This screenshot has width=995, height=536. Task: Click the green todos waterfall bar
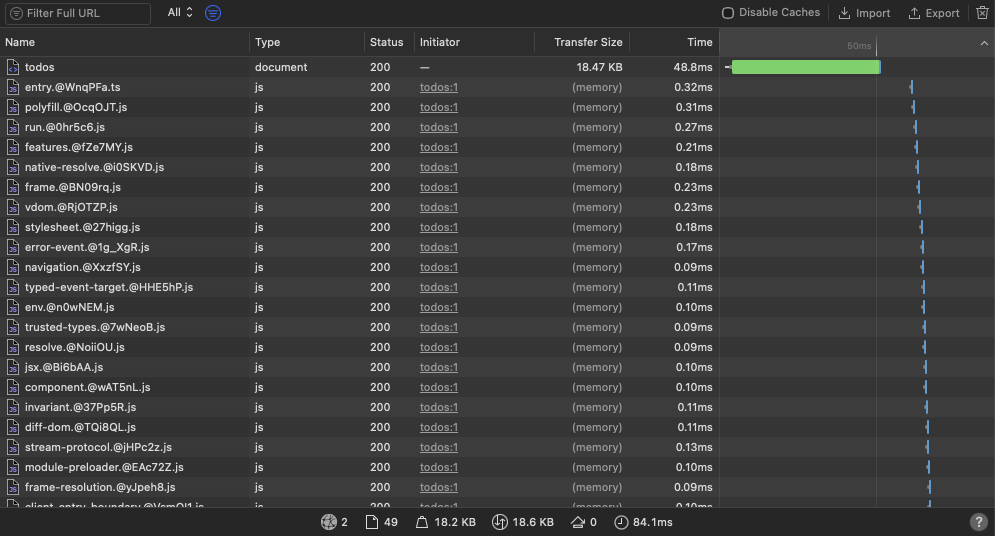click(x=806, y=67)
